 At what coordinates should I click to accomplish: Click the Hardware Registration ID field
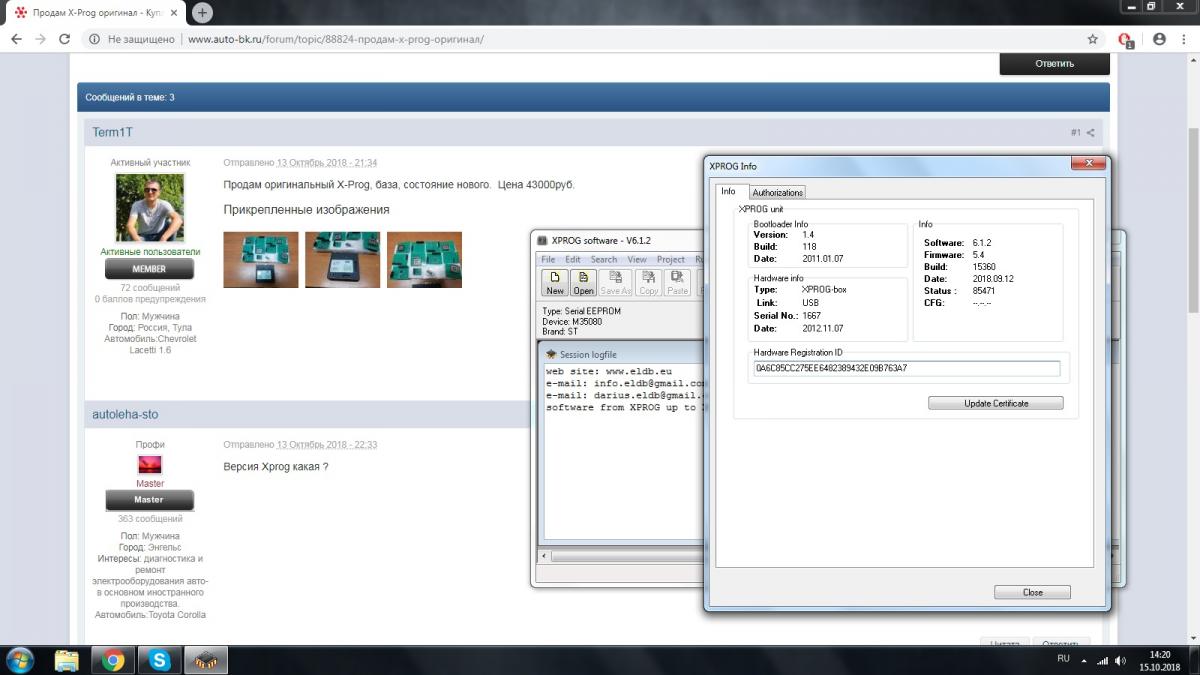906,368
